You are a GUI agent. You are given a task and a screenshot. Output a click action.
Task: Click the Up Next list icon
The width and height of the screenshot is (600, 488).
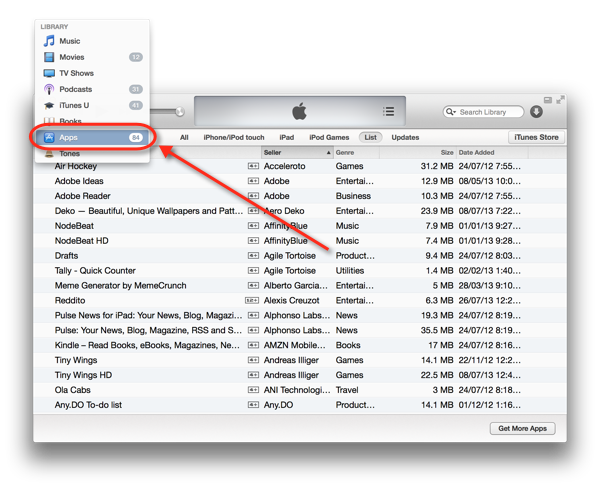pyautogui.click(x=389, y=112)
